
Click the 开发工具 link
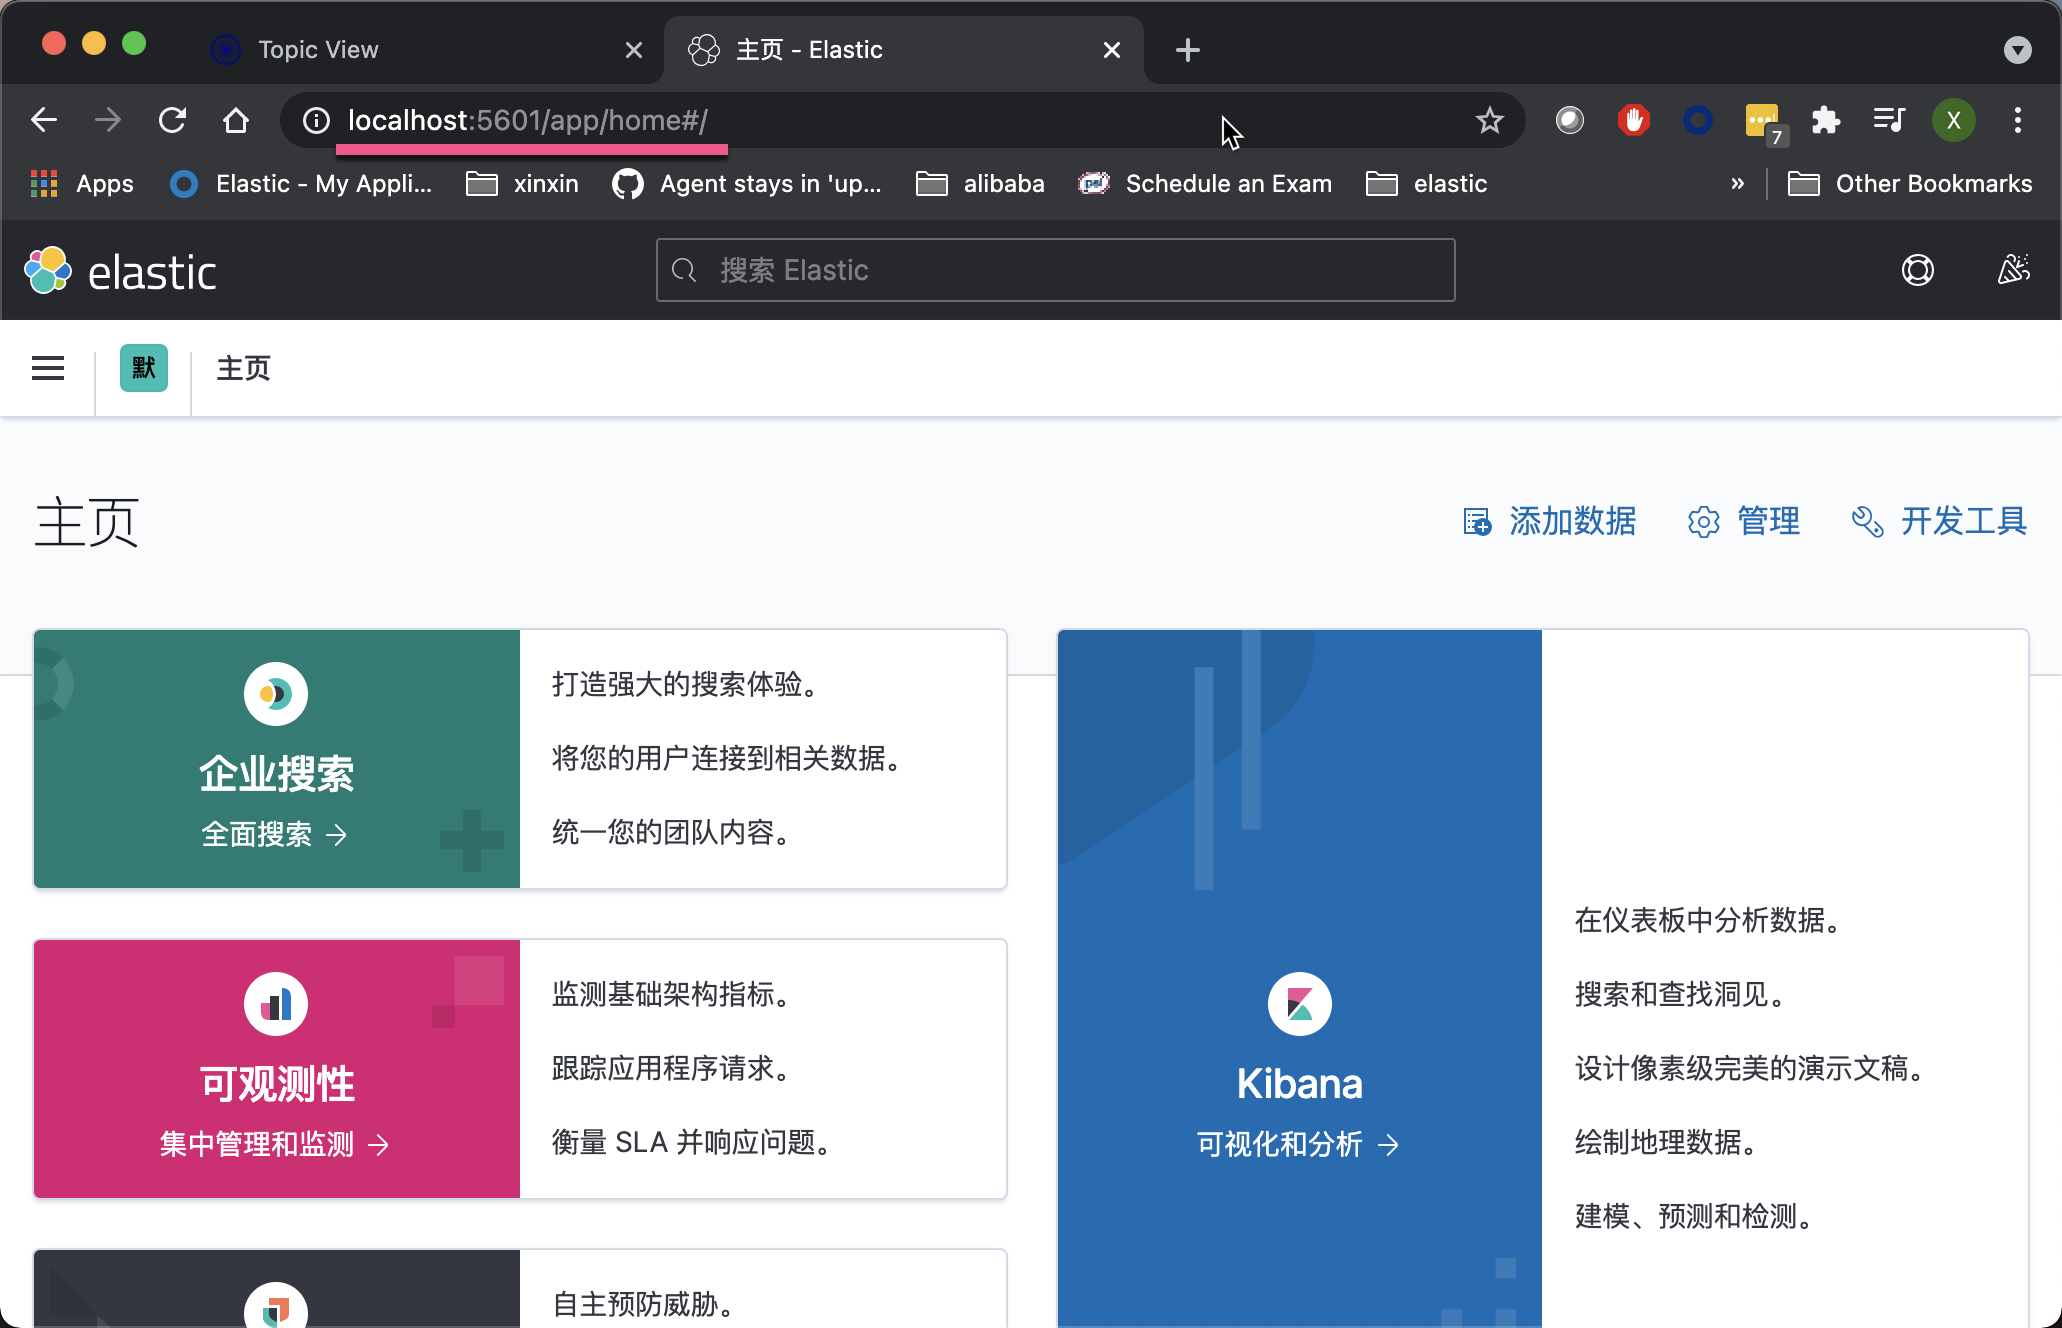(1939, 522)
